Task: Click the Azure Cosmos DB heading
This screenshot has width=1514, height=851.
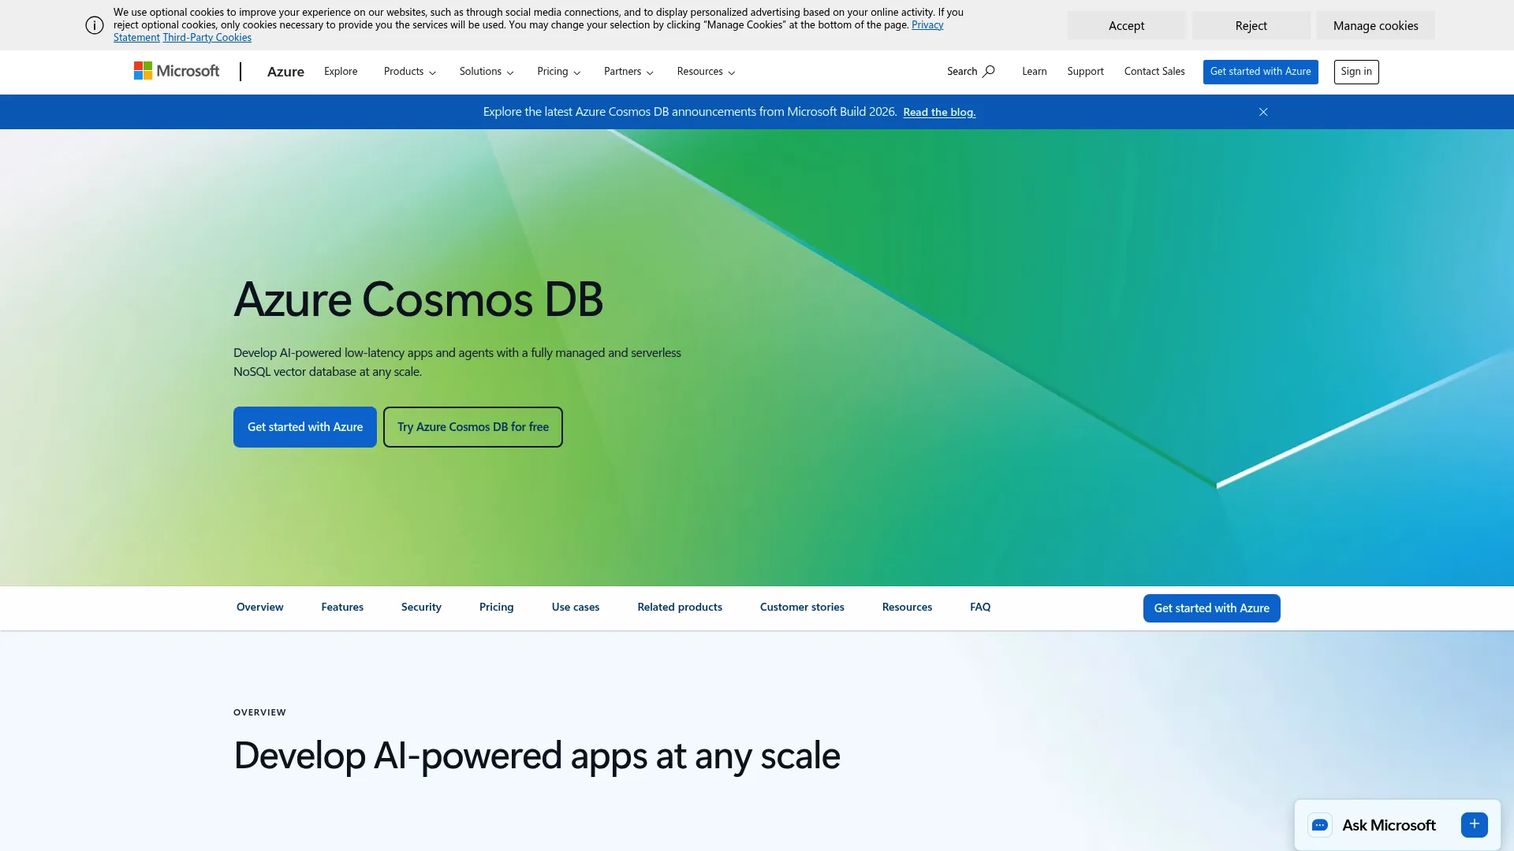Action: pyautogui.click(x=418, y=299)
